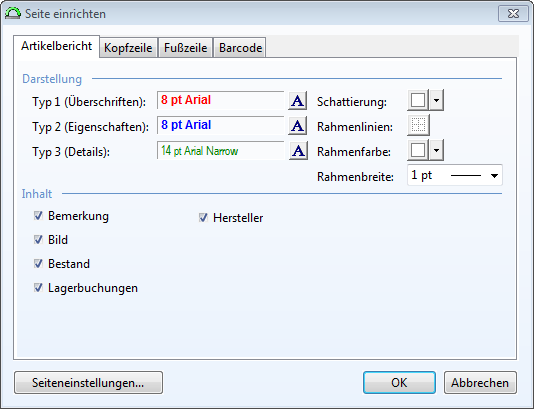The height and width of the screenshot is (409, 534).
Task: Open Seiteneinstellungen page settings
Action: coord(89,383)
